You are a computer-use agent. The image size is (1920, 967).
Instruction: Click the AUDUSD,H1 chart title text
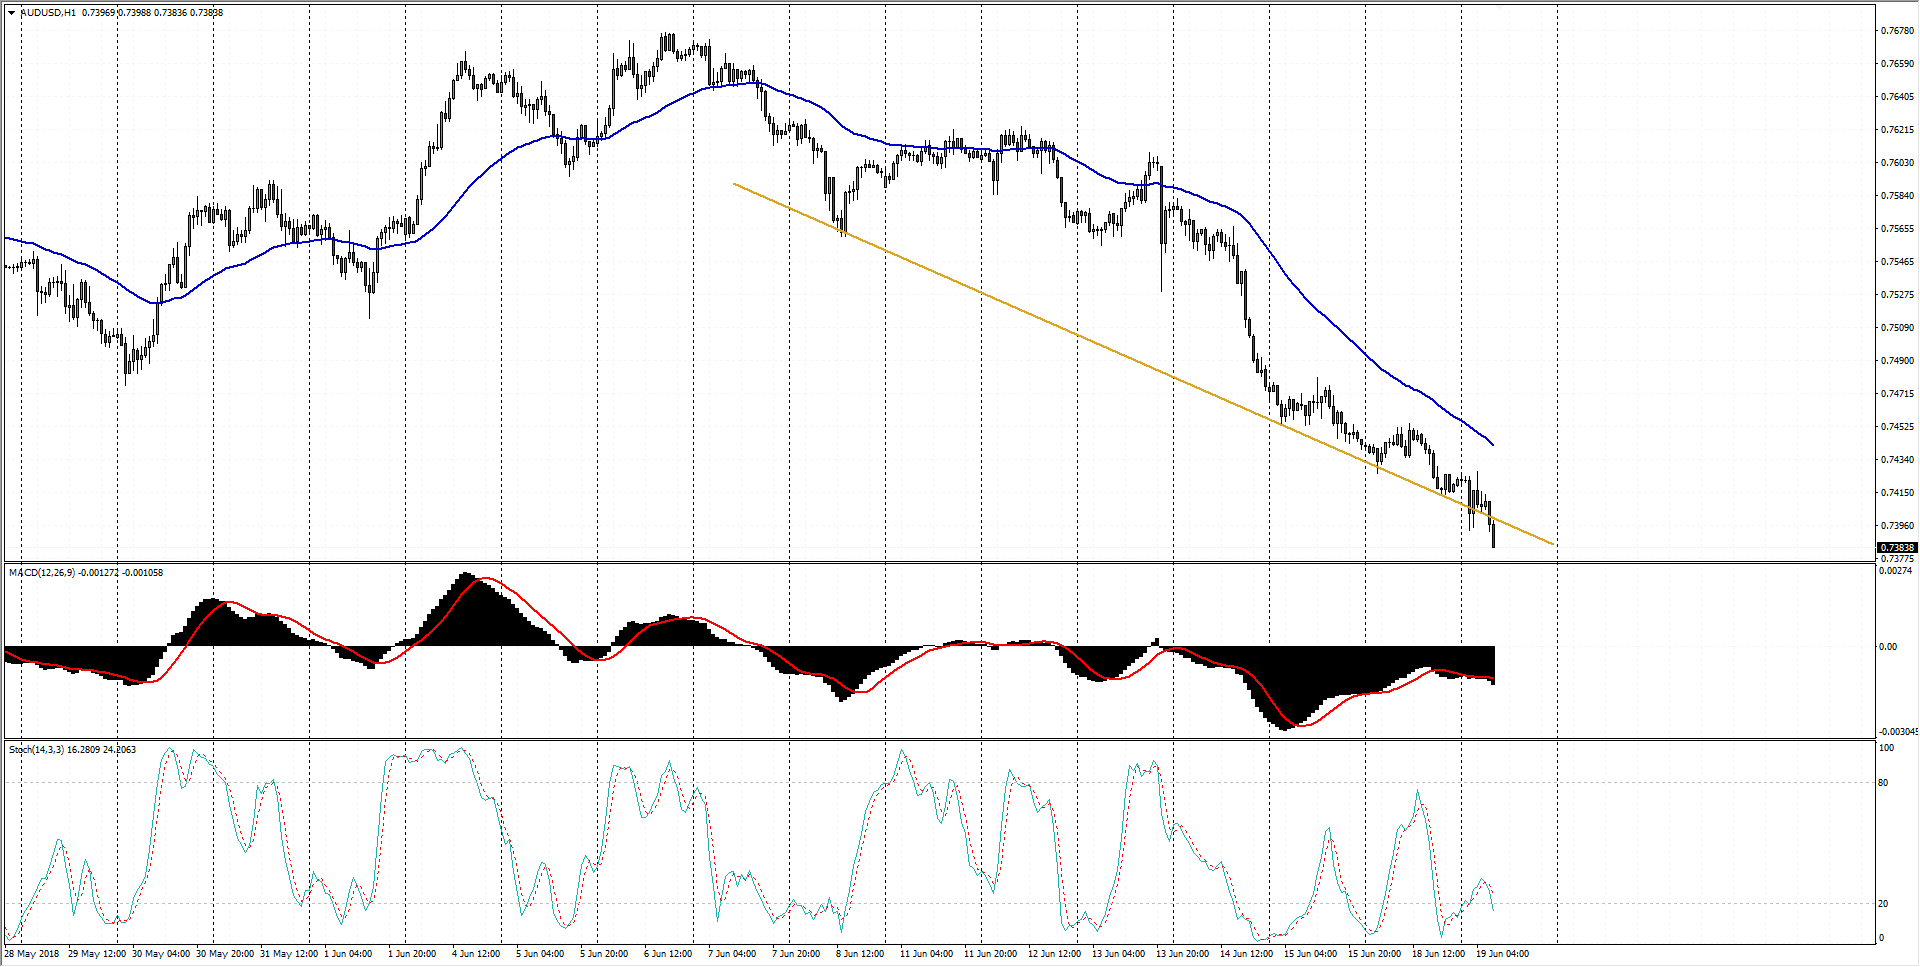pyautogui.click(x=48, y=13)
